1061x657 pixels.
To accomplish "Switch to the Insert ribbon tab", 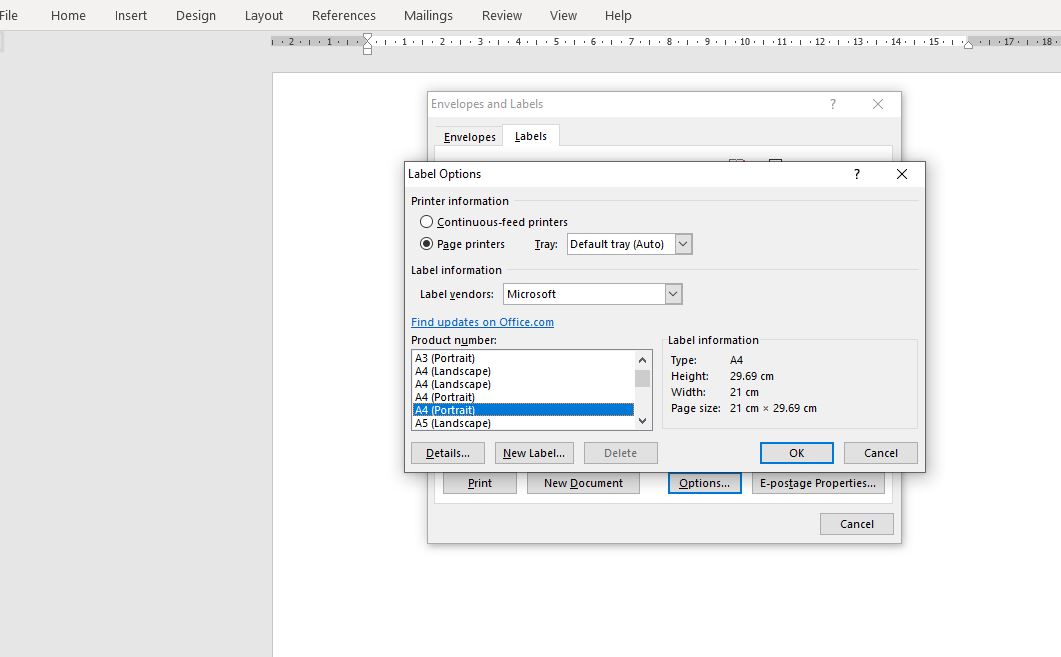I will pyautogui.click(x=131, y=15).
